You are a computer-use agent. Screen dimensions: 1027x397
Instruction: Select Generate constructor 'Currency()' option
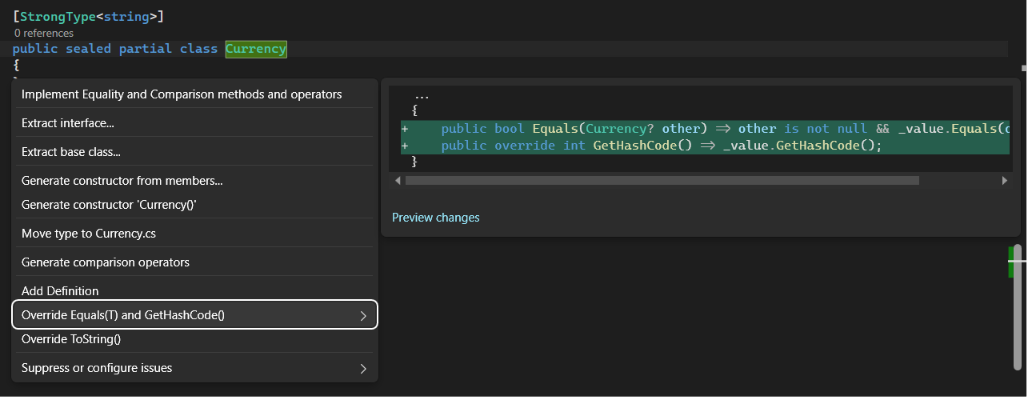(195, 204)
